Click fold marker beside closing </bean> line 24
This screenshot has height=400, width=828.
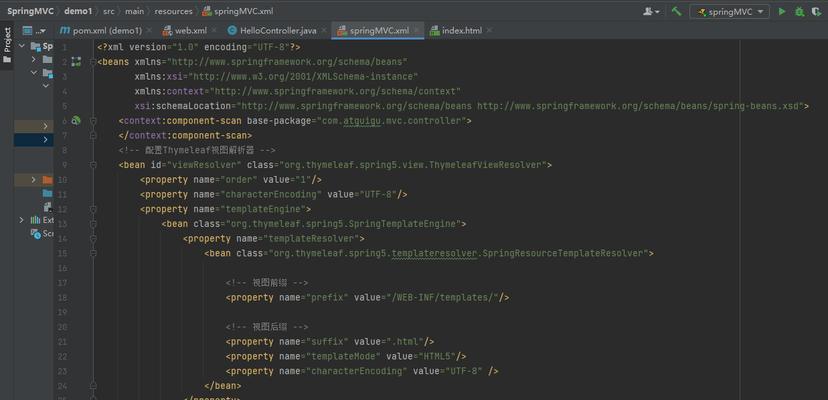click(x=93, y=386)
